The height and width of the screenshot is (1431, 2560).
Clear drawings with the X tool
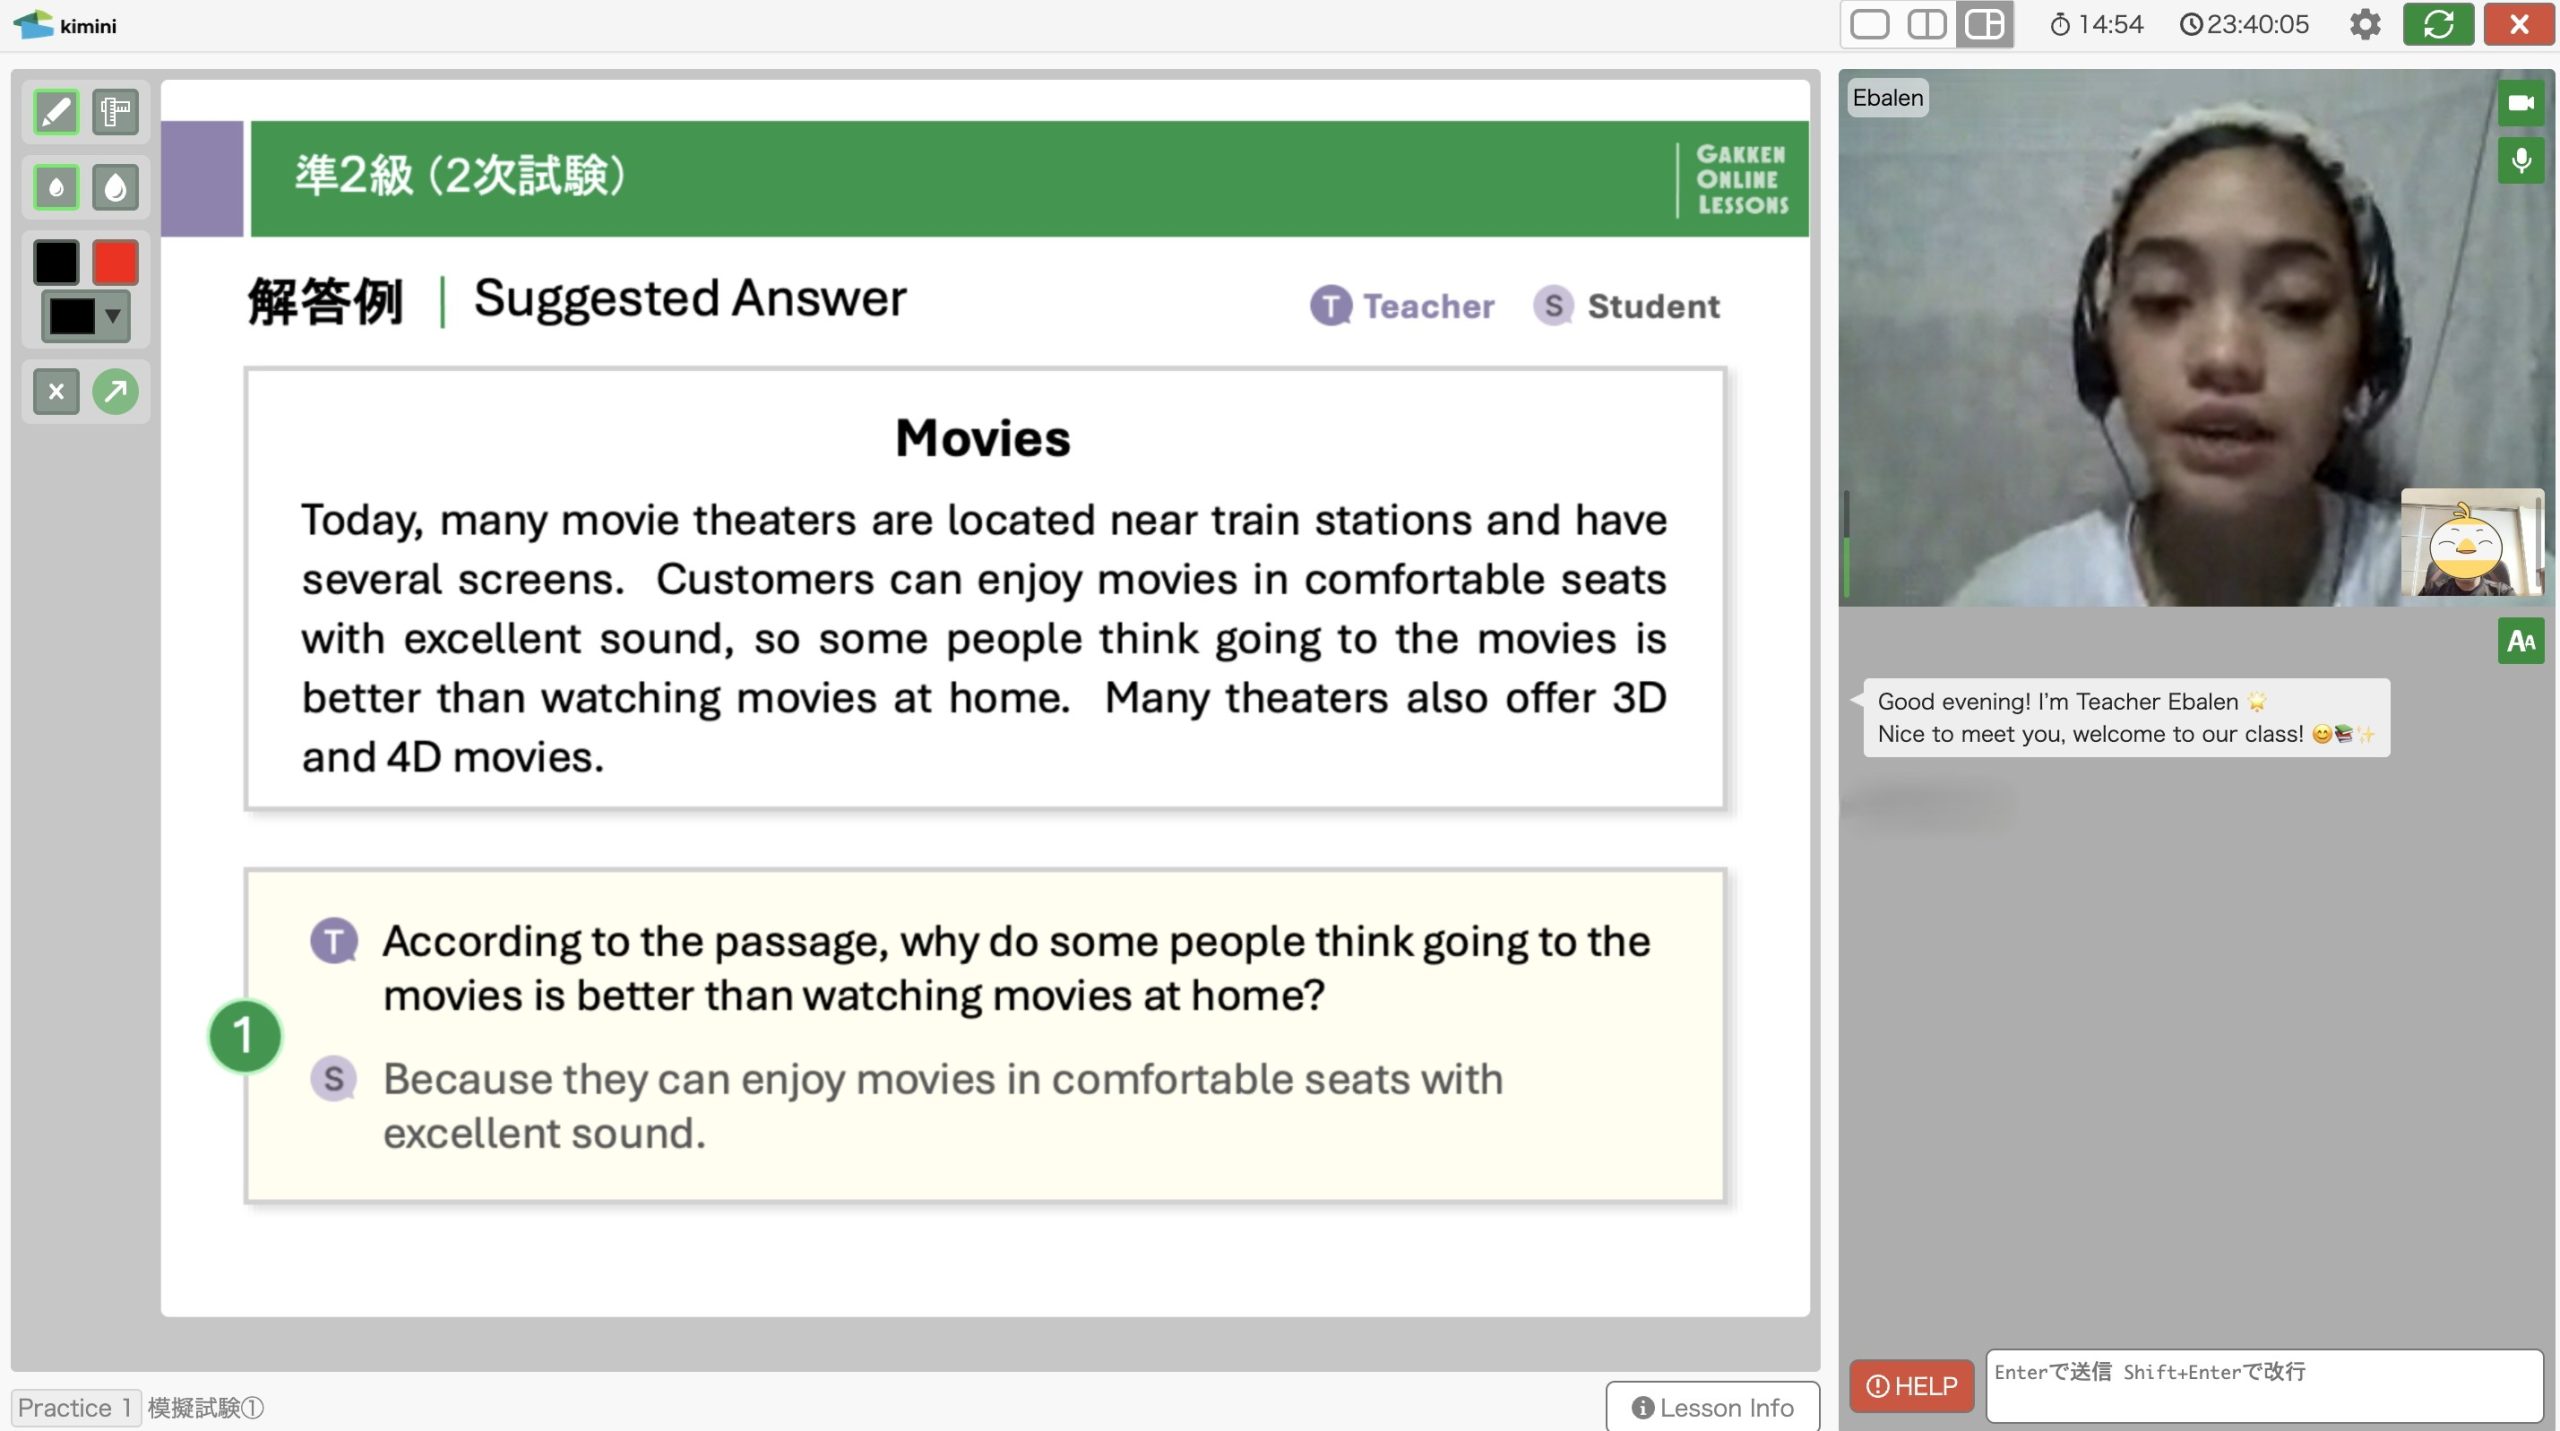pos(56,391)
